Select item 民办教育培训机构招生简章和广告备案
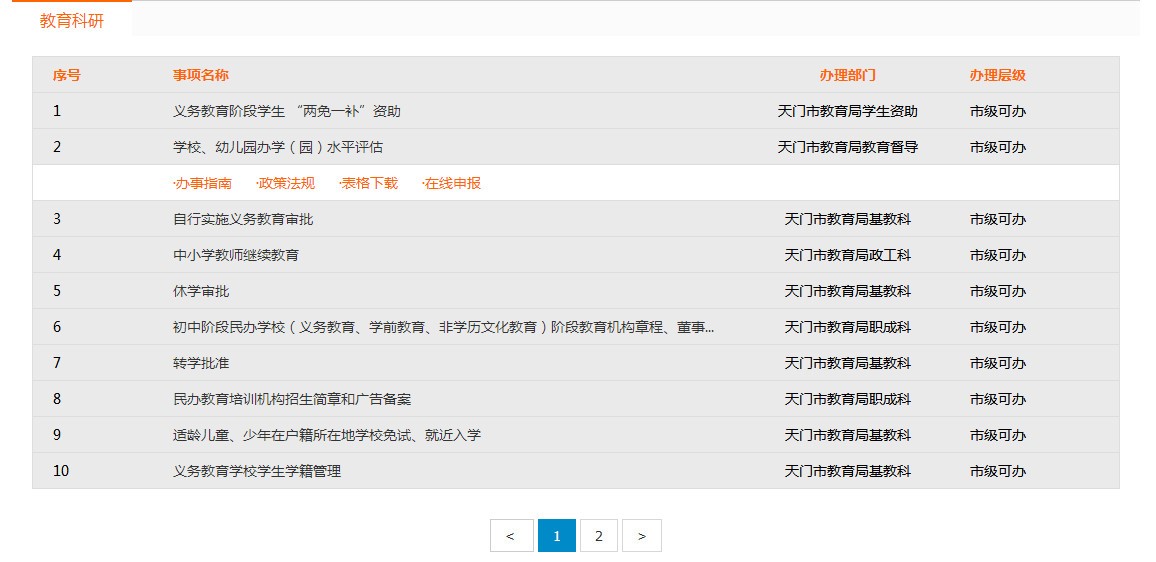 (x=292, y=400)
